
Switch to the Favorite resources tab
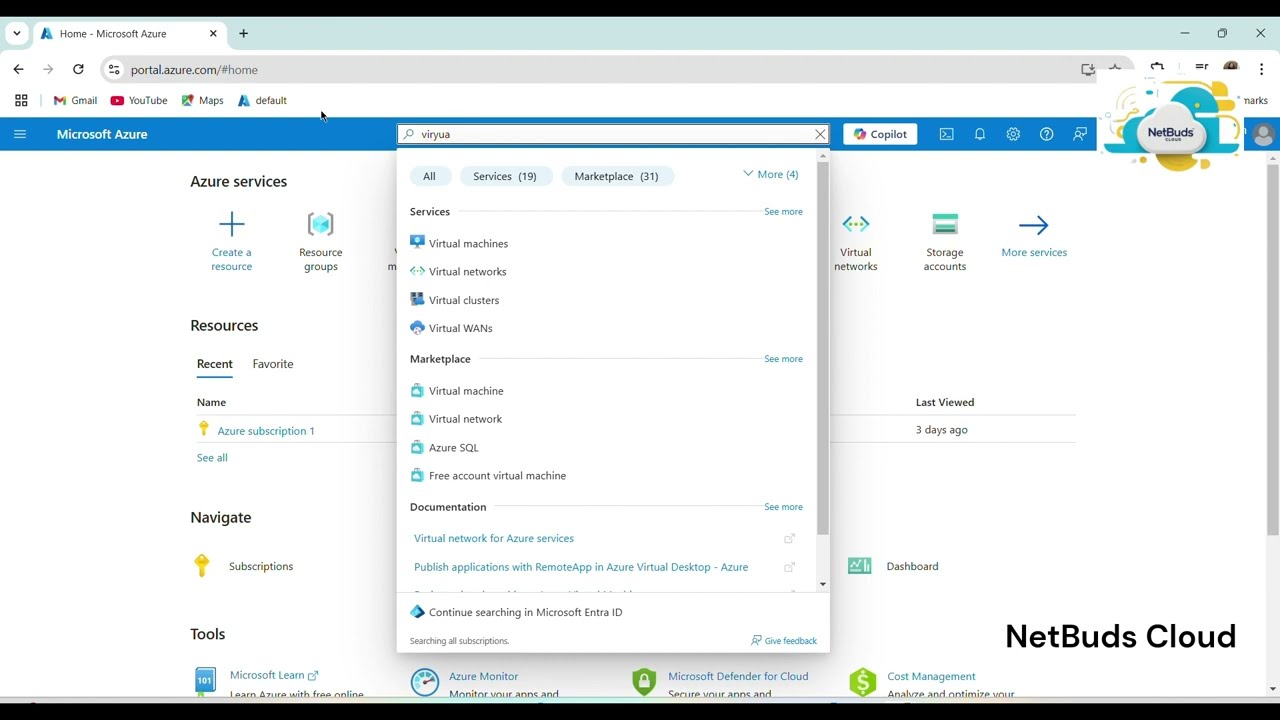(273, 364)
